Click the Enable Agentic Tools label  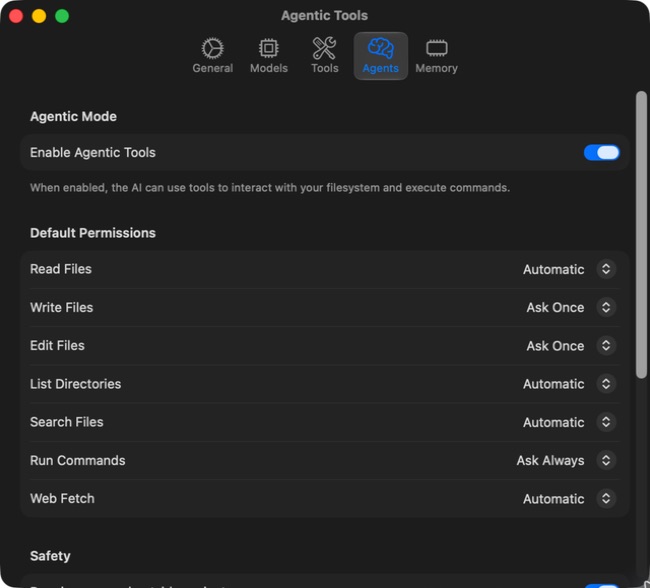point(93,153)
